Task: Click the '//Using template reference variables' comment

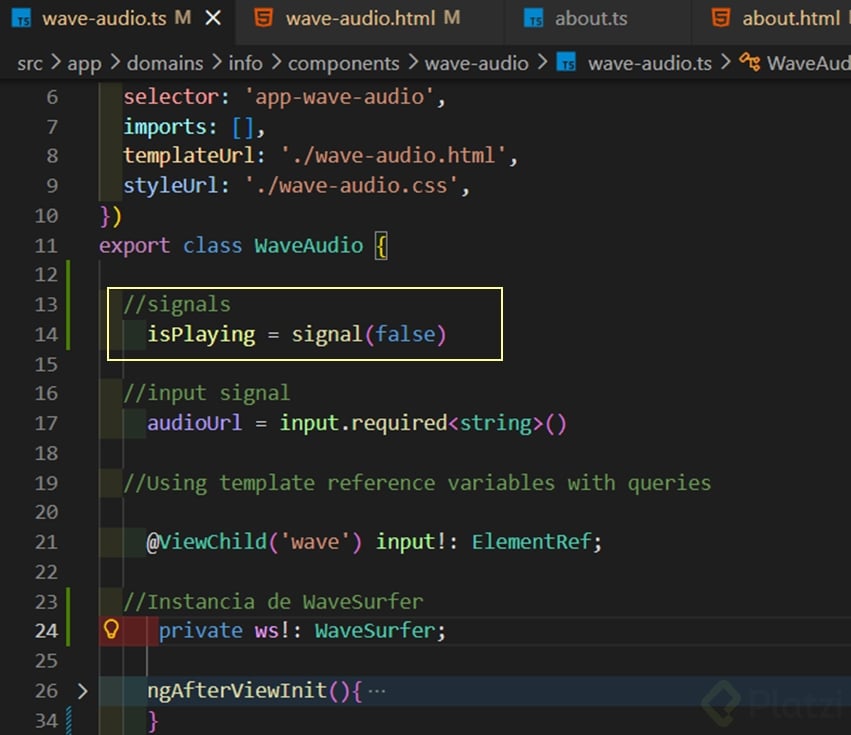Action: 417,483
